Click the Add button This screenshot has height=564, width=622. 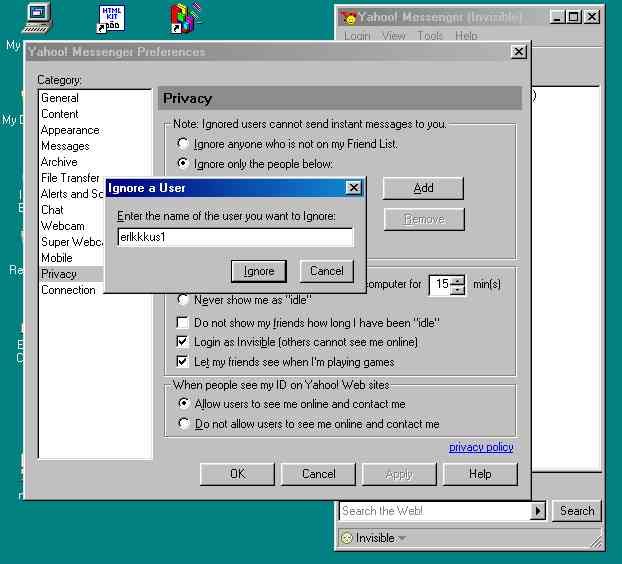pyautogui.click(x=423, y=188)
